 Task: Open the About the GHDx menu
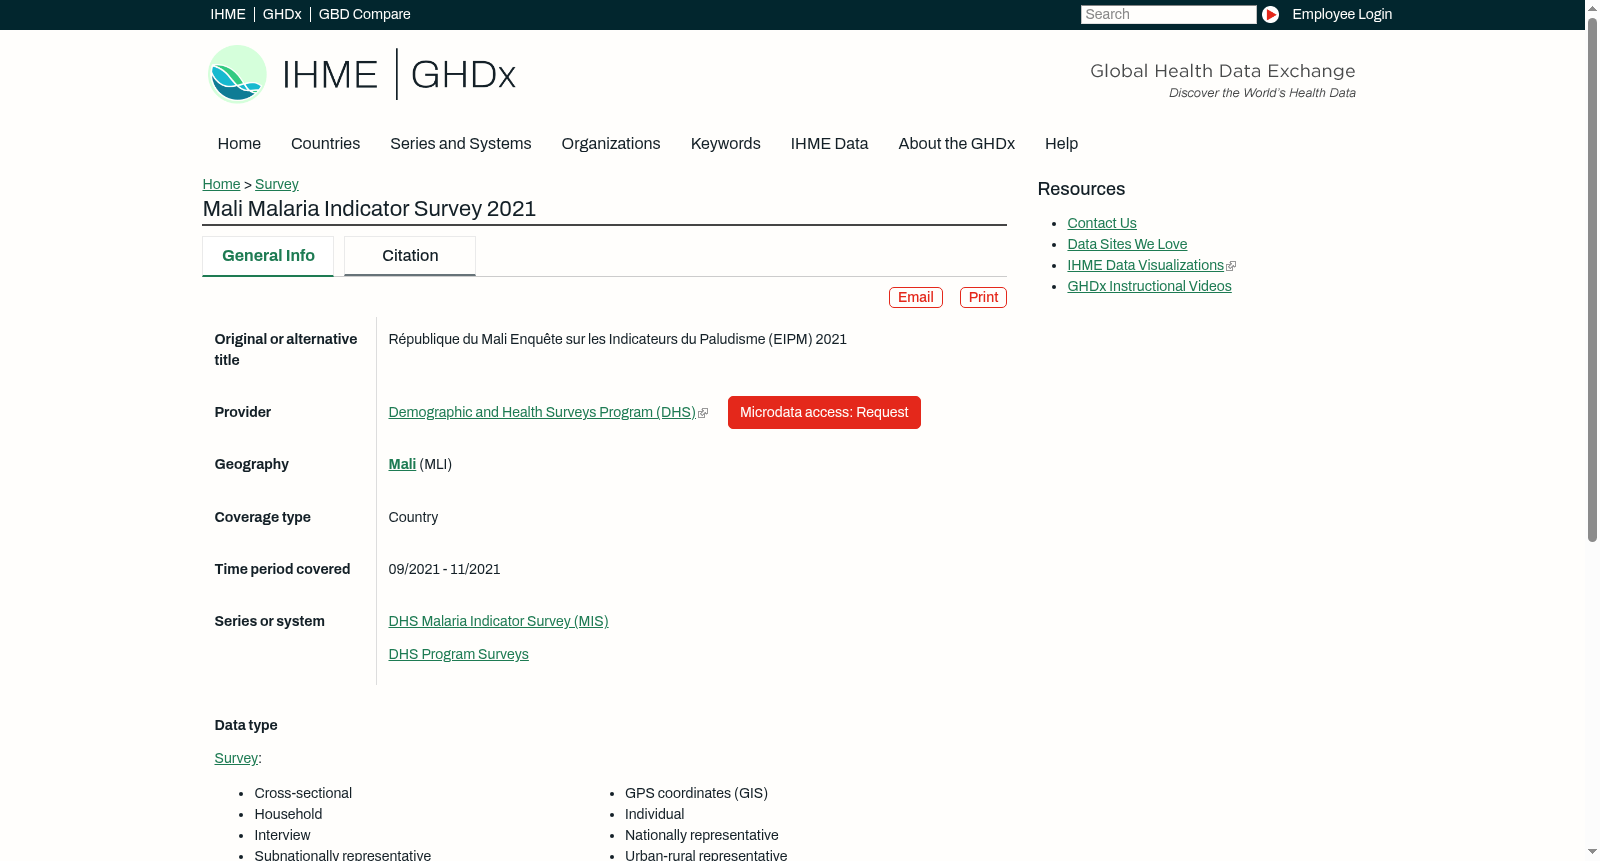956,144
